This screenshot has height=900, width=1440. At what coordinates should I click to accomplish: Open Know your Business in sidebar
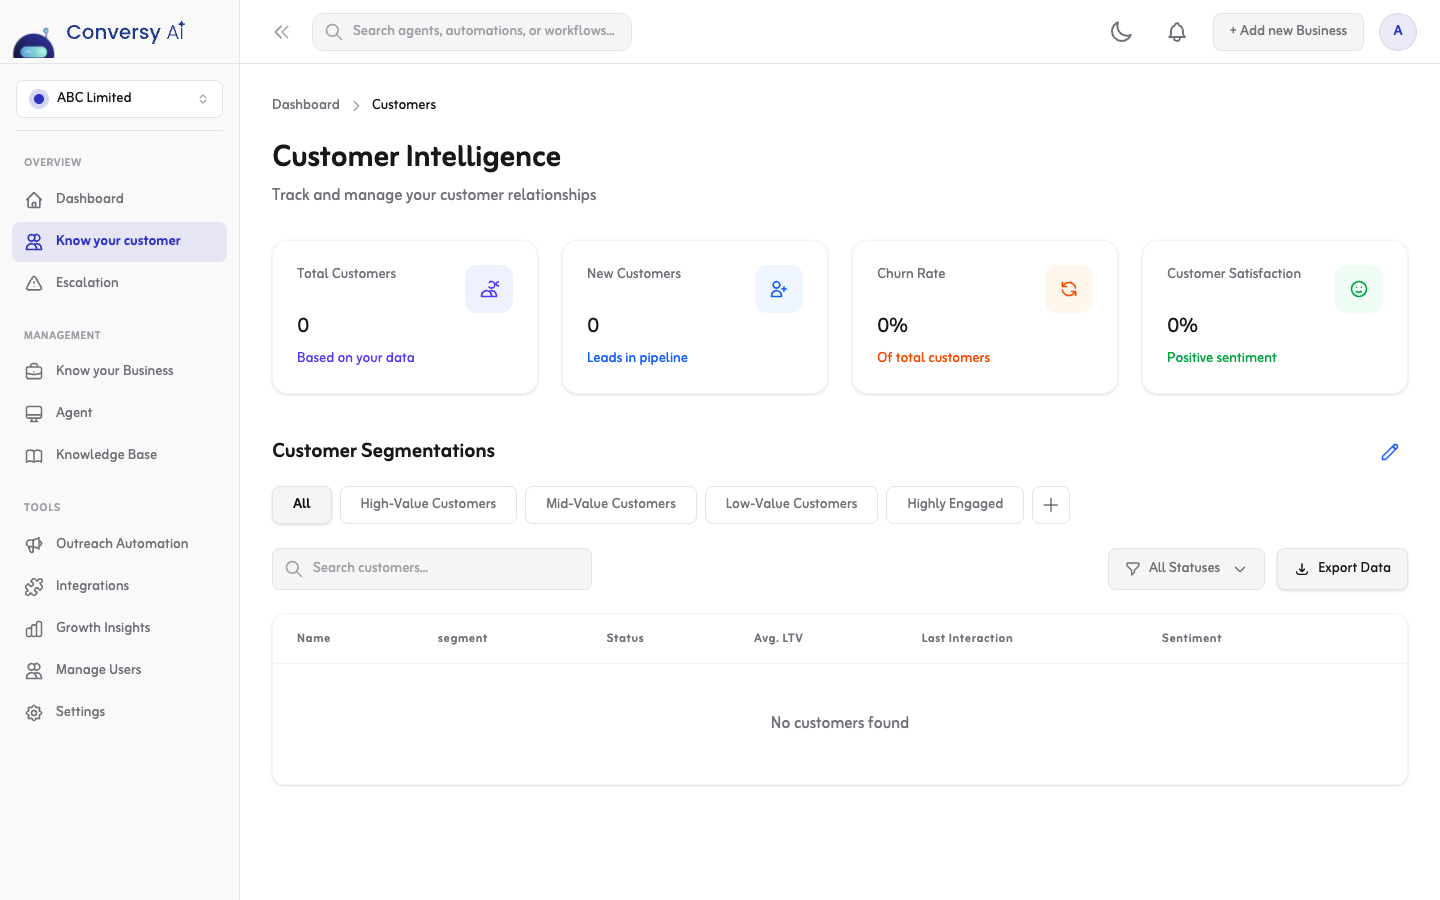pyautogui.click(x=119, y=371)
